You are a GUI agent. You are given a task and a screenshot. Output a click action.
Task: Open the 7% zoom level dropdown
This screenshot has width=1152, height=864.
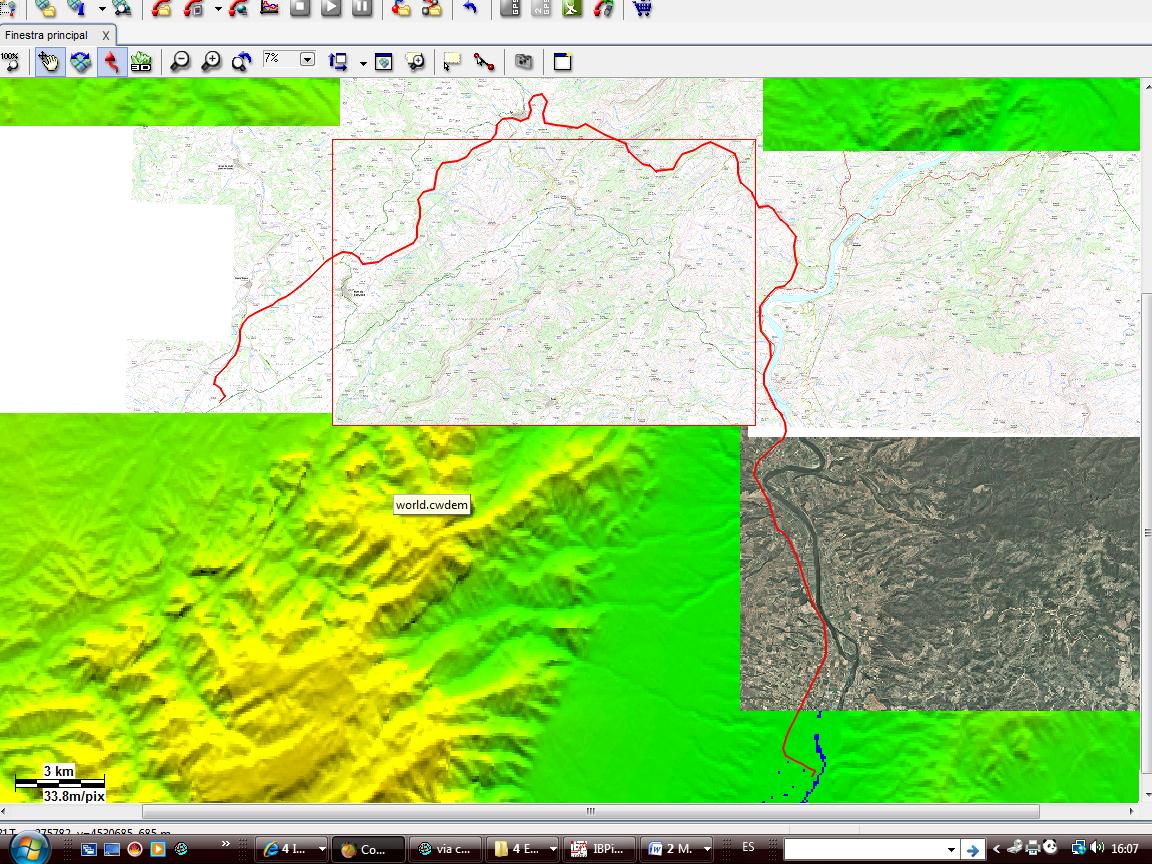click(x=308, y=60)
